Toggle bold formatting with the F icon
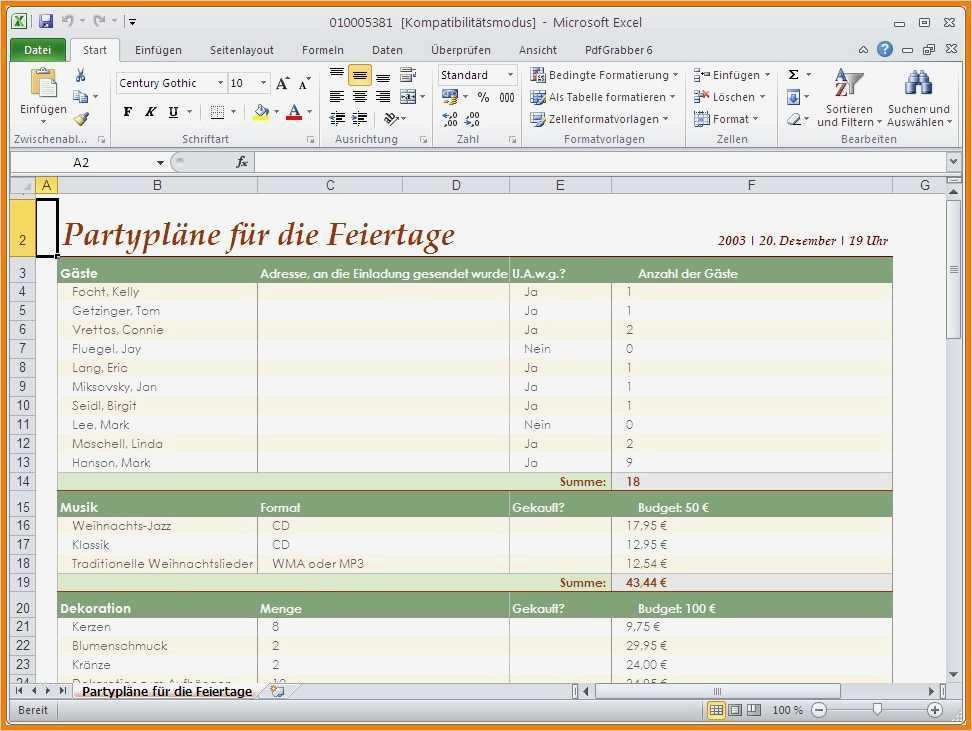The width and height of the screenshot is (972, 731). coord(127,111)
